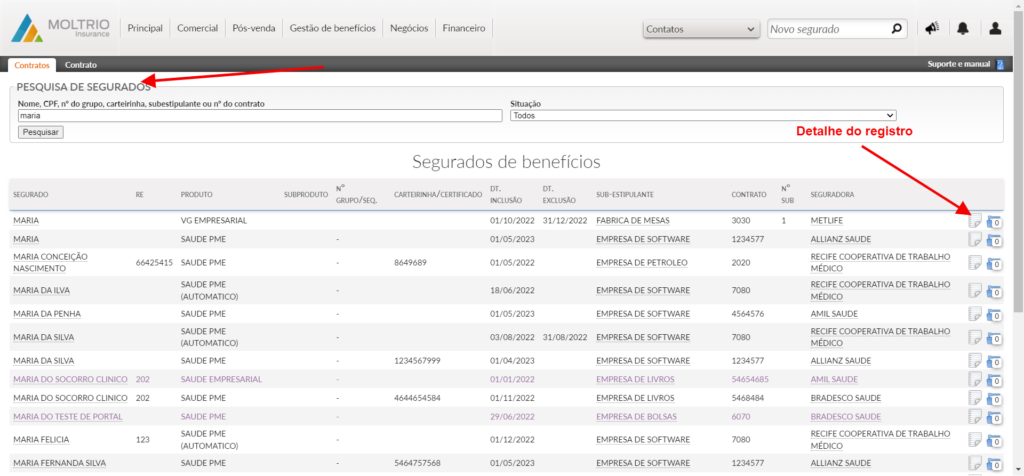The width and height of the screenshot is (1024, 476).
Task: Open record detail for MARIA VG EMPRESARIAL row
Action: [x=975, y=220]
